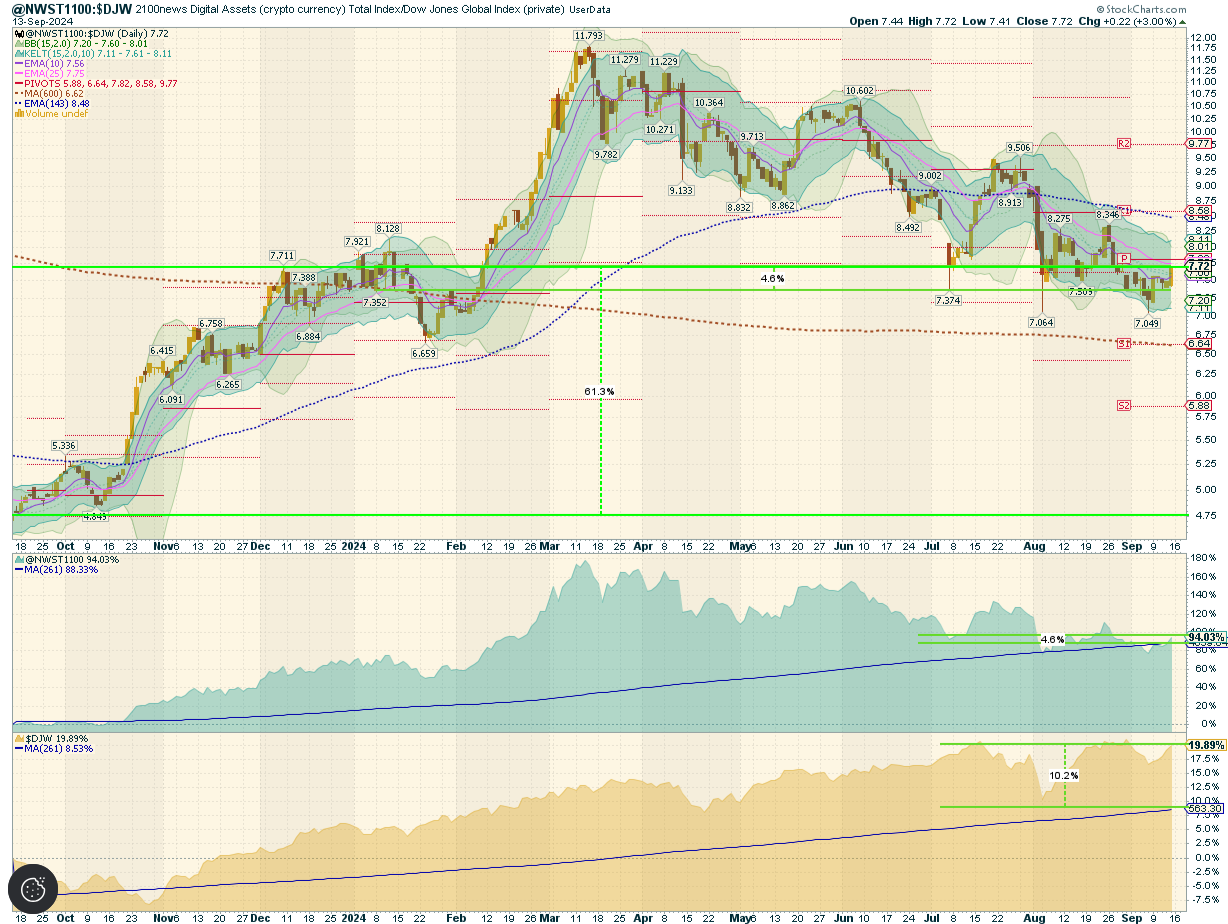The height and width of the screenshot is (924, 1228).
Task: Click the @NWST1100 area icon in middle panel
Action: 18,560
